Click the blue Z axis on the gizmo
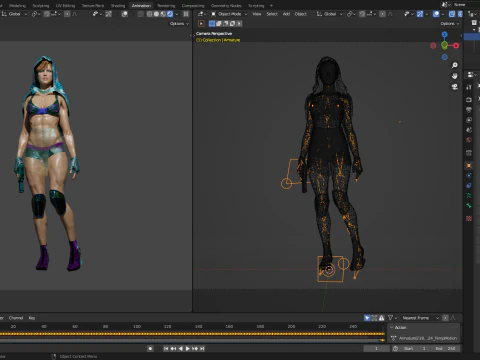 pos(445,35)
